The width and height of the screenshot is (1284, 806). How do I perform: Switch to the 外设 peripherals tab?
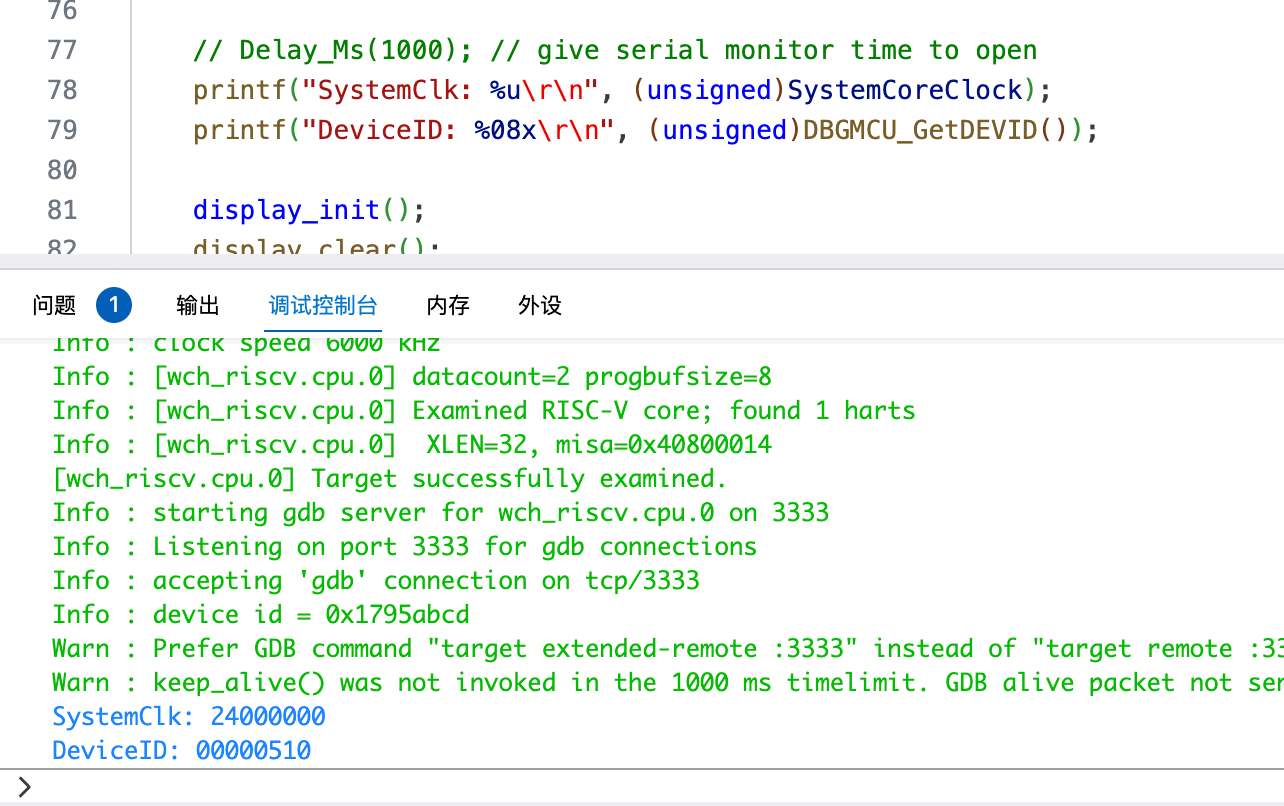(x=540, y=305)
